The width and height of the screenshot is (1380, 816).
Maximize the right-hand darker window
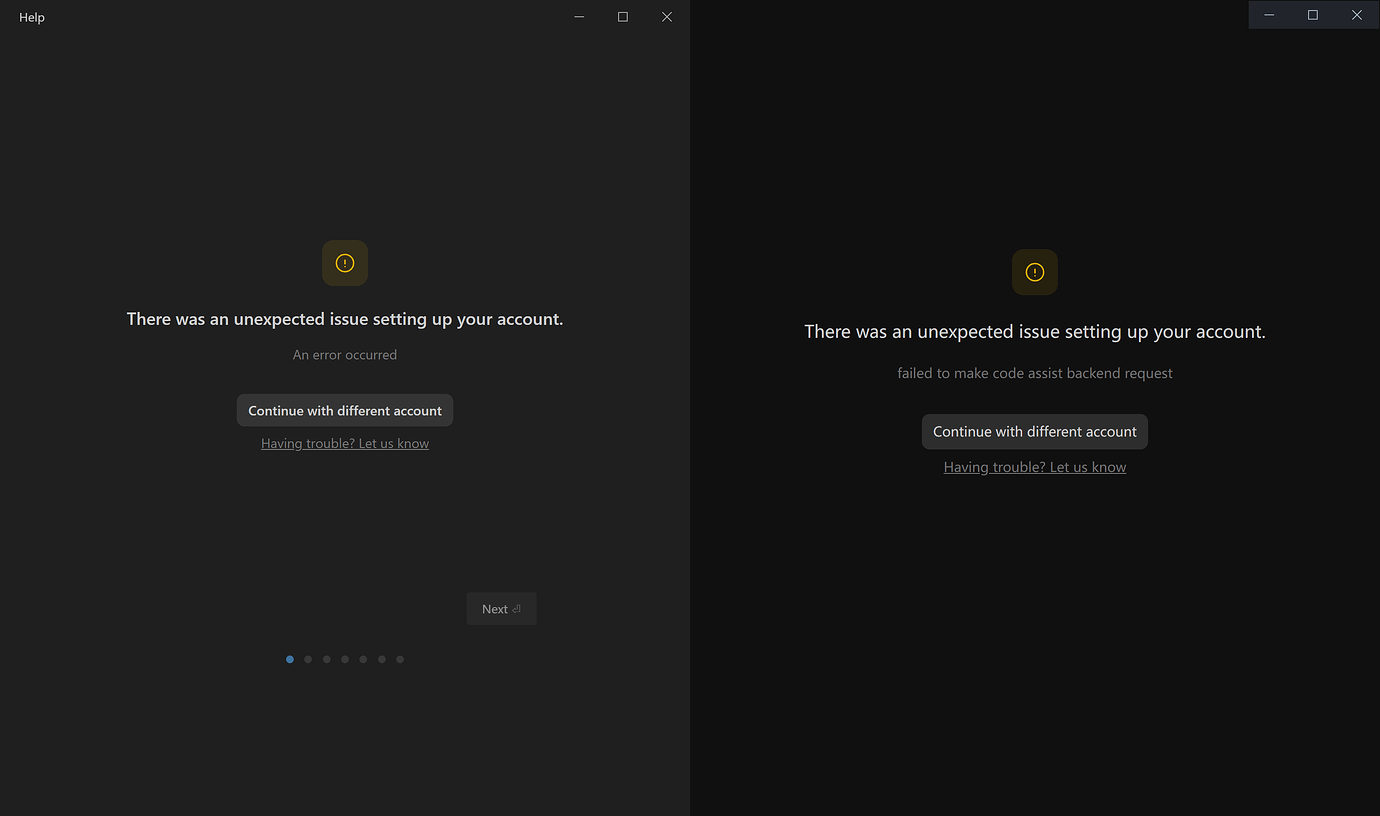click(1313, 15)
